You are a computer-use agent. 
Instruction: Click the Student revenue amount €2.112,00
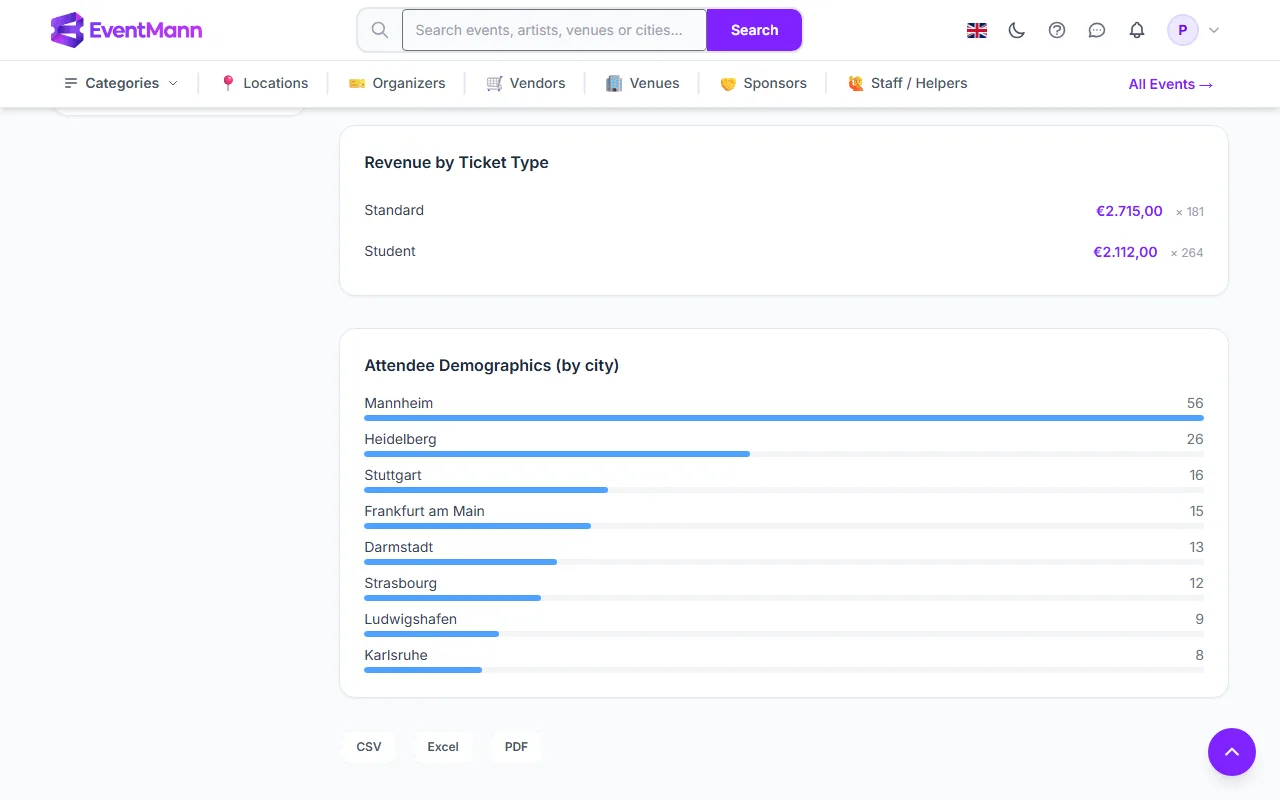pyautogui.click(x=1125, y=252)
